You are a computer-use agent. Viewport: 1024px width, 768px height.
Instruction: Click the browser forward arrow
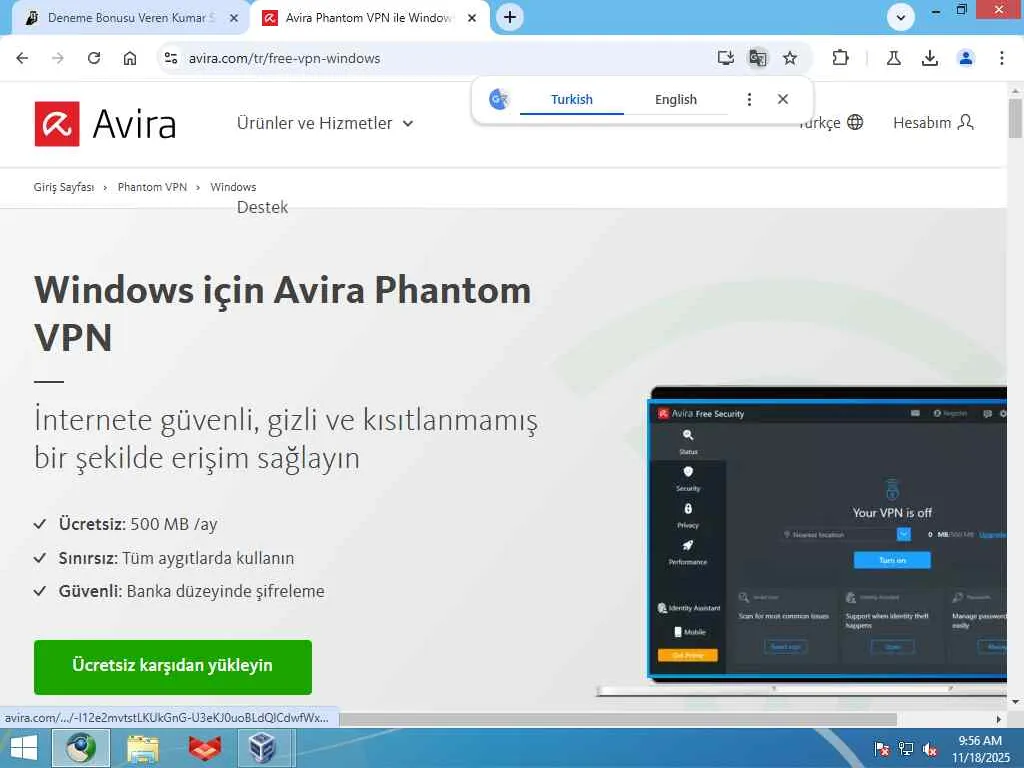point(58,58)
